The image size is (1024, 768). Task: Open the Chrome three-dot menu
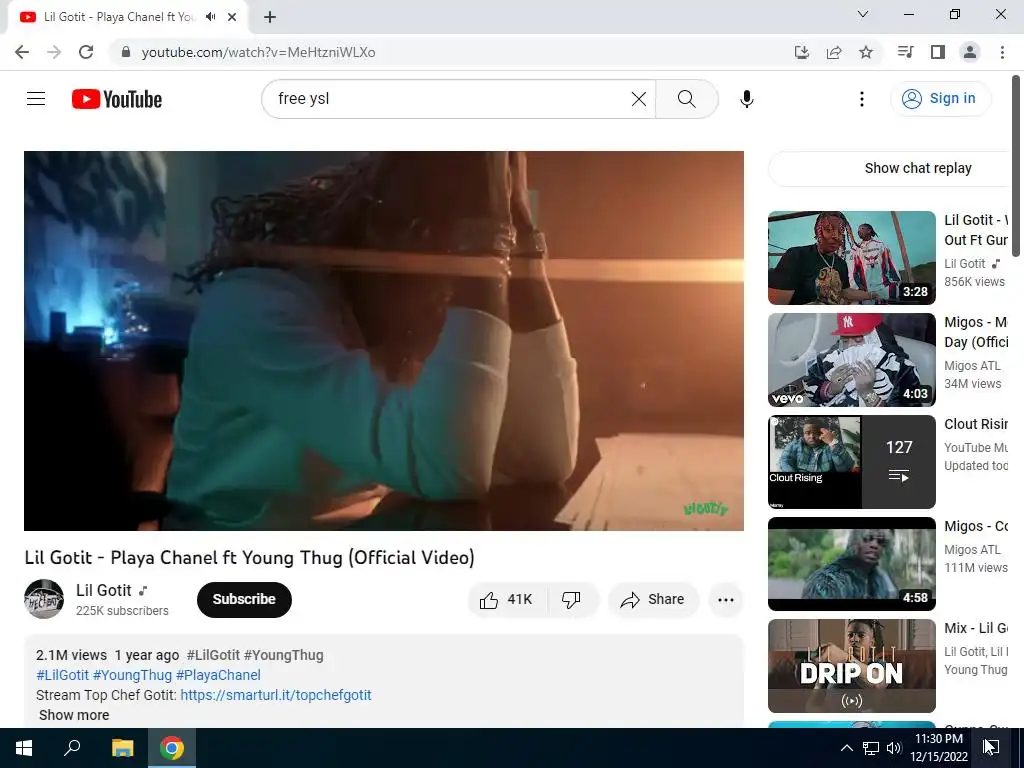coord(1002,52)
